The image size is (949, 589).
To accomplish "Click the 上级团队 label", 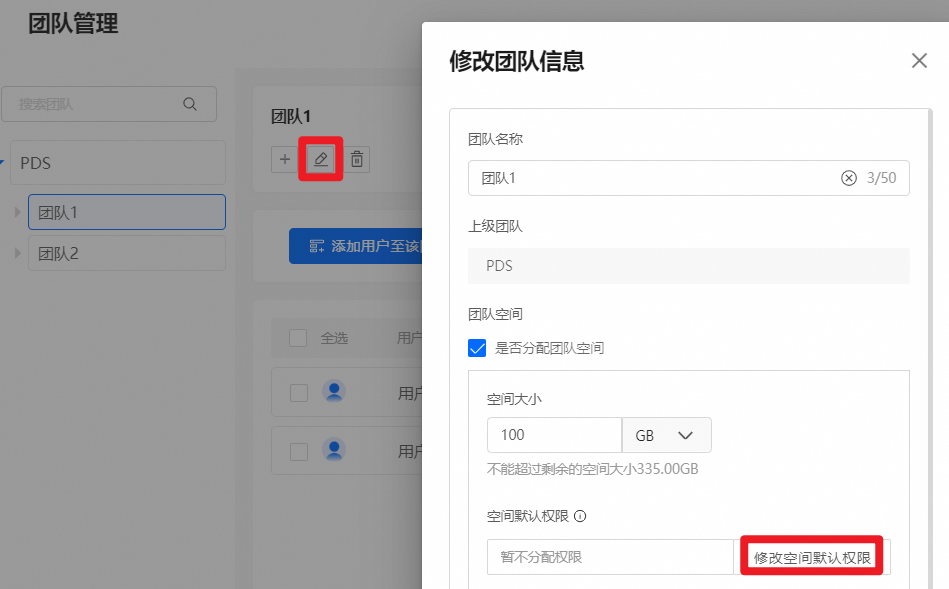I will point(495,226).
